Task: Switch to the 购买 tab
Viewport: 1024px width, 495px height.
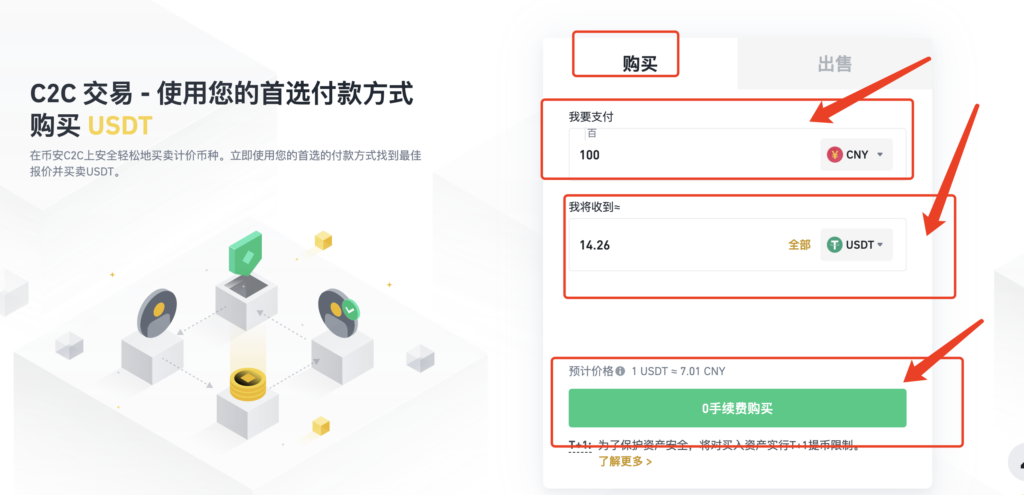Action: pyautogui.click(x=639, y=63)
